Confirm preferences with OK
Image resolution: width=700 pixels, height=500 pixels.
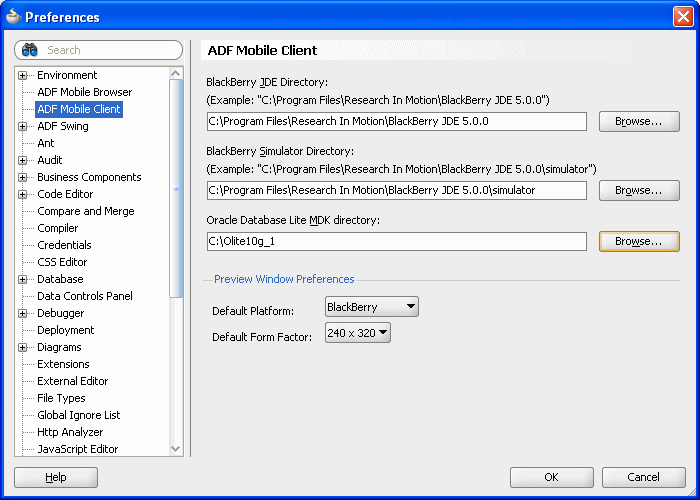tap(551, 477)
